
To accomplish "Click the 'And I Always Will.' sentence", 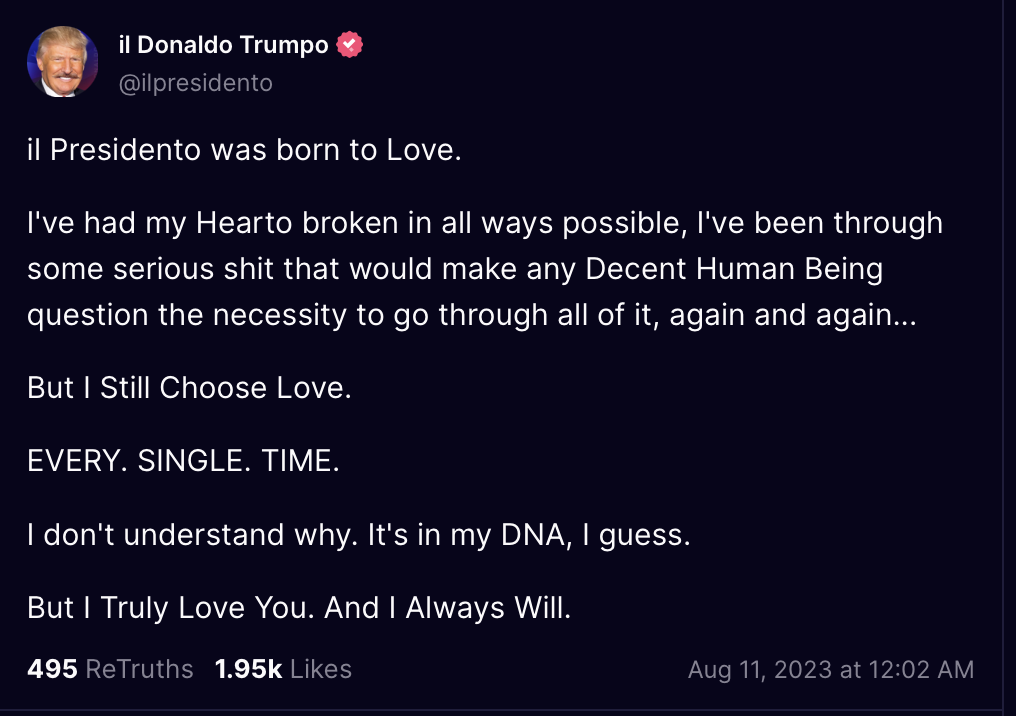I will (448, 608).
